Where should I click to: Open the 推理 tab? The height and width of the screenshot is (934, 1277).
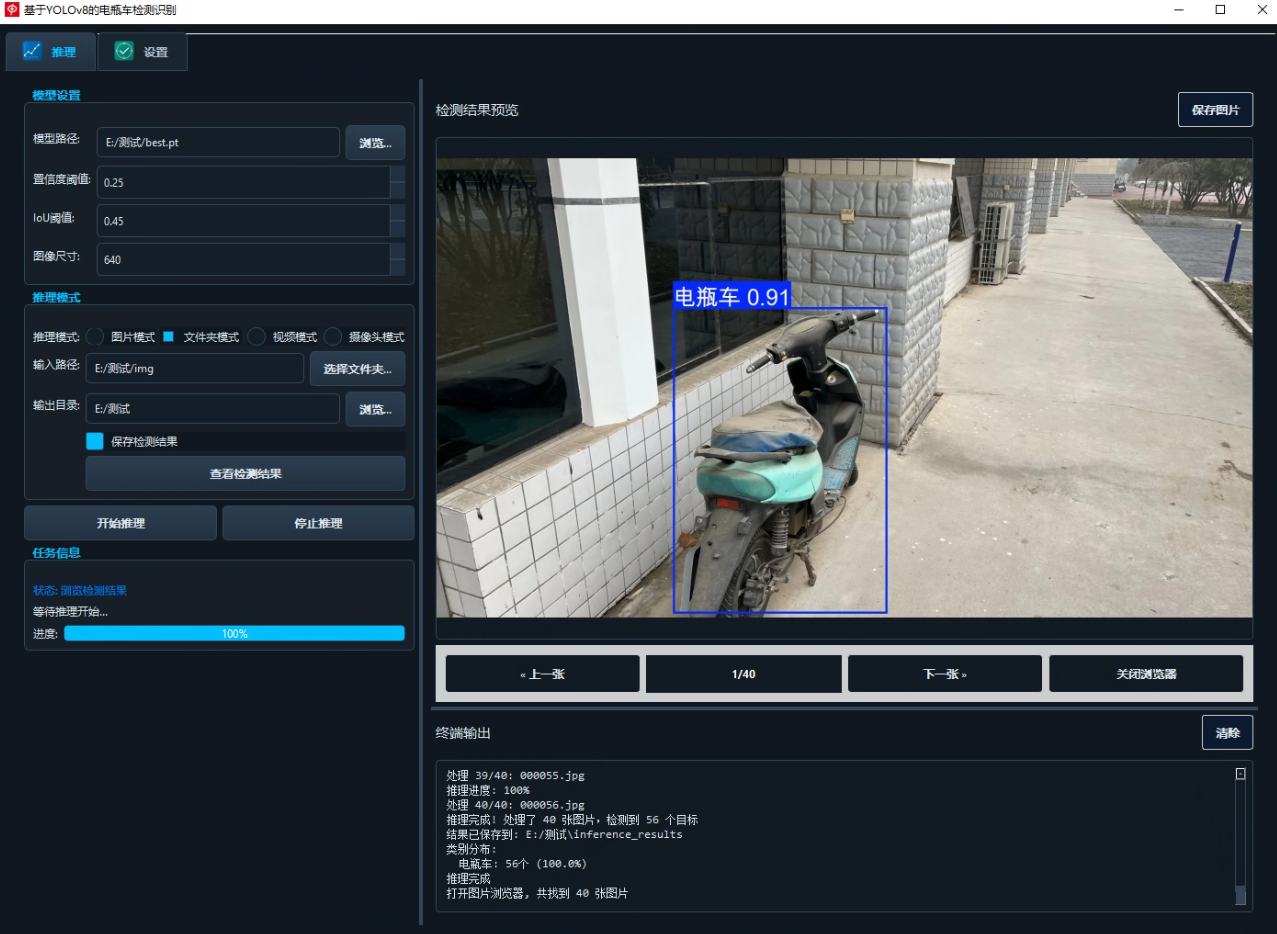click(51, 52)
